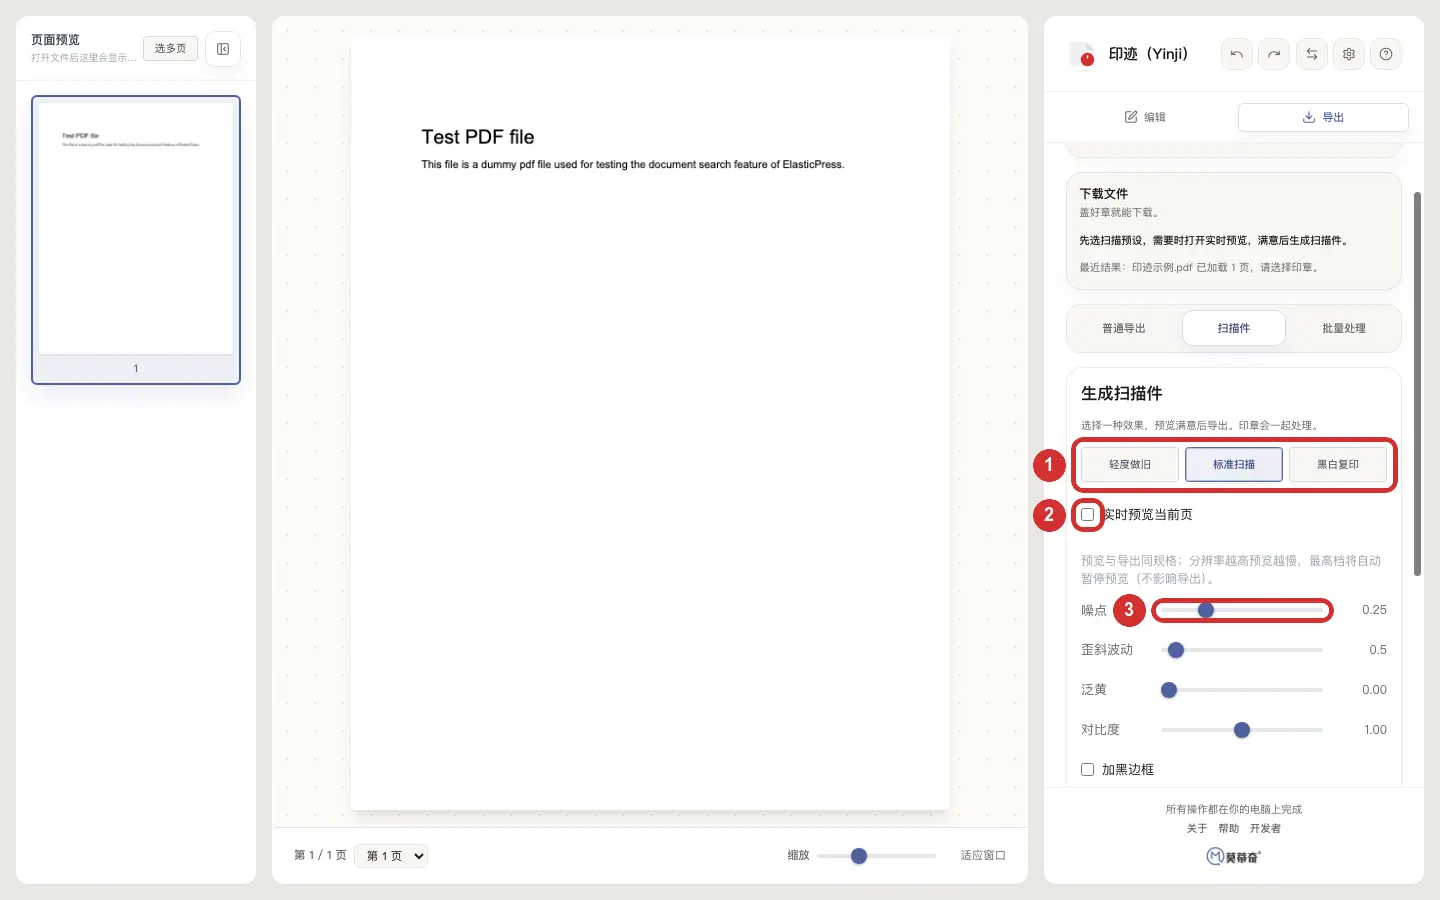Select the 黑白复印 scan preset
The image size is (1440, 900).
1338,464
